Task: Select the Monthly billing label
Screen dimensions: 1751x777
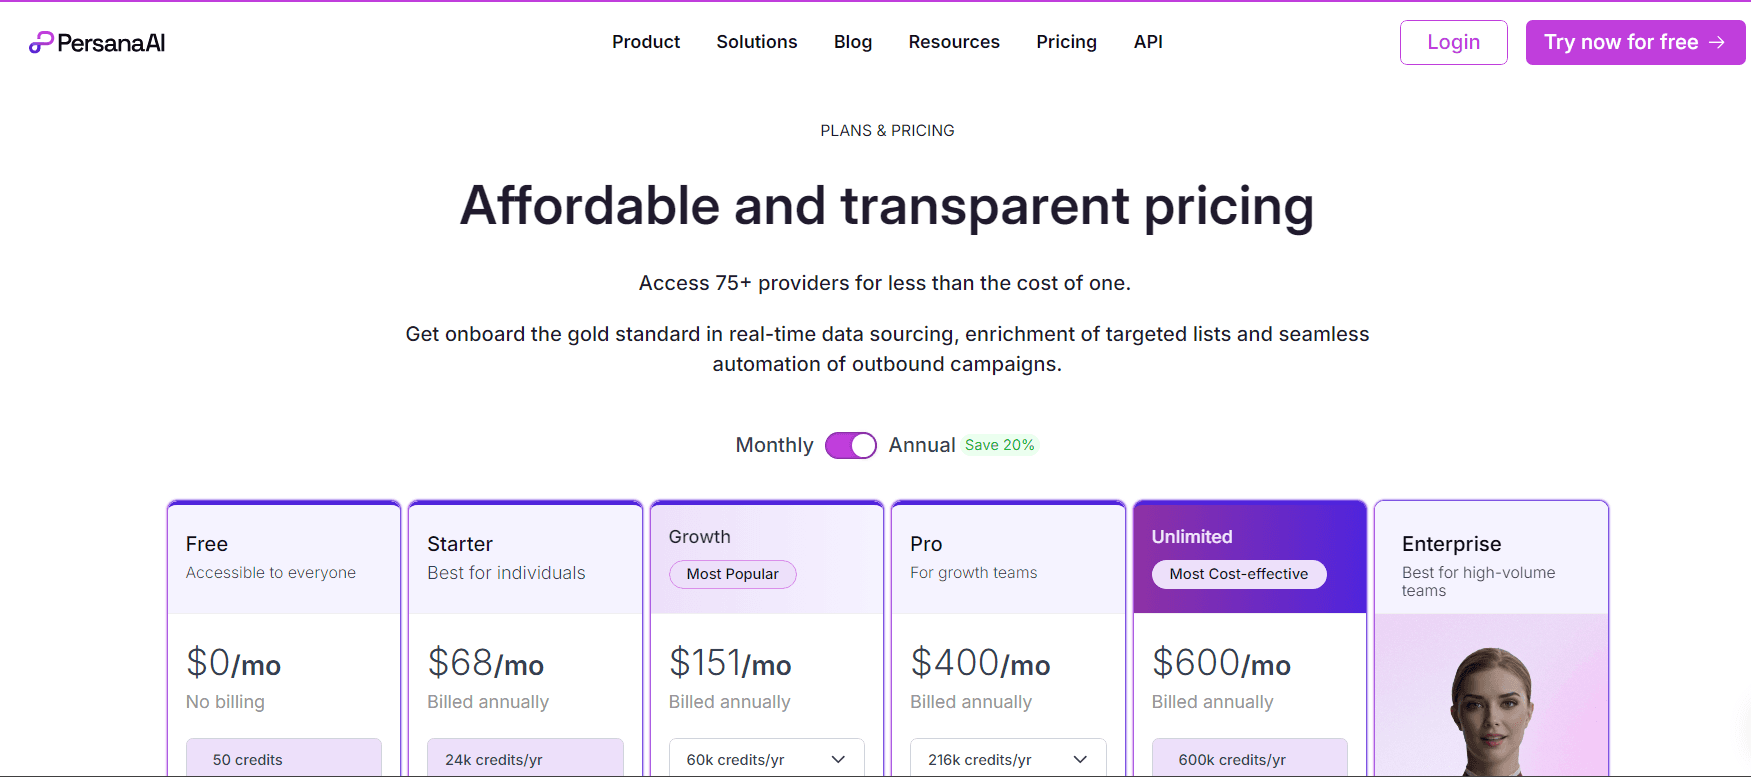Action: coord(774,445)
